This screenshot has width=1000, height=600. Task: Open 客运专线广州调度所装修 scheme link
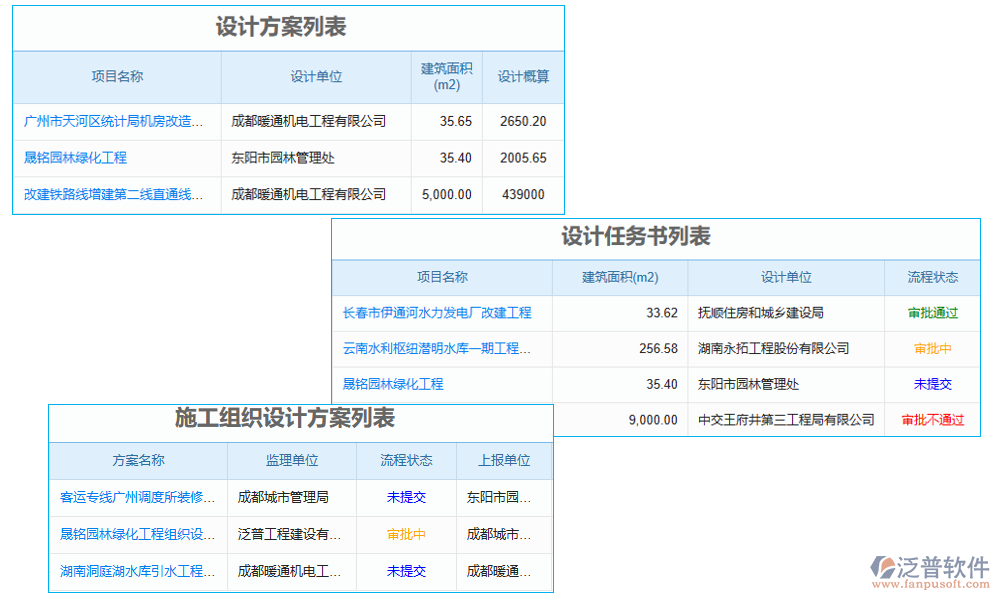(x=135, y=497)
